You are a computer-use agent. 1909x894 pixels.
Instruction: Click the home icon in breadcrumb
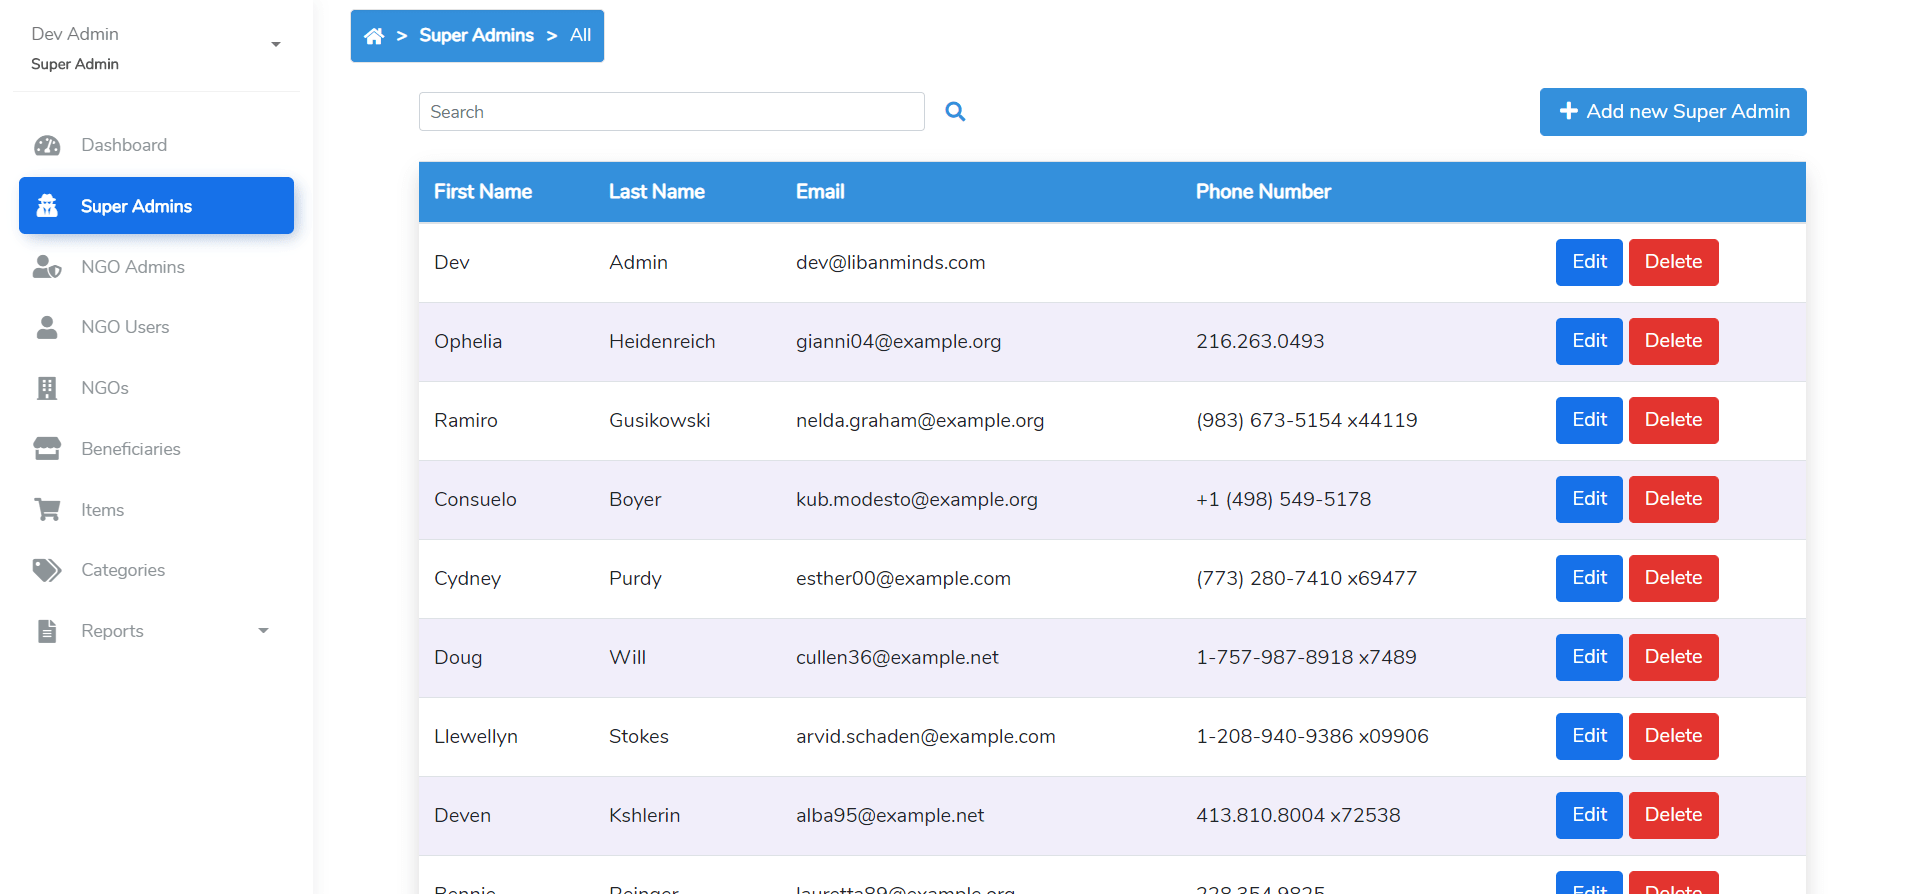[x=374, y=36]
